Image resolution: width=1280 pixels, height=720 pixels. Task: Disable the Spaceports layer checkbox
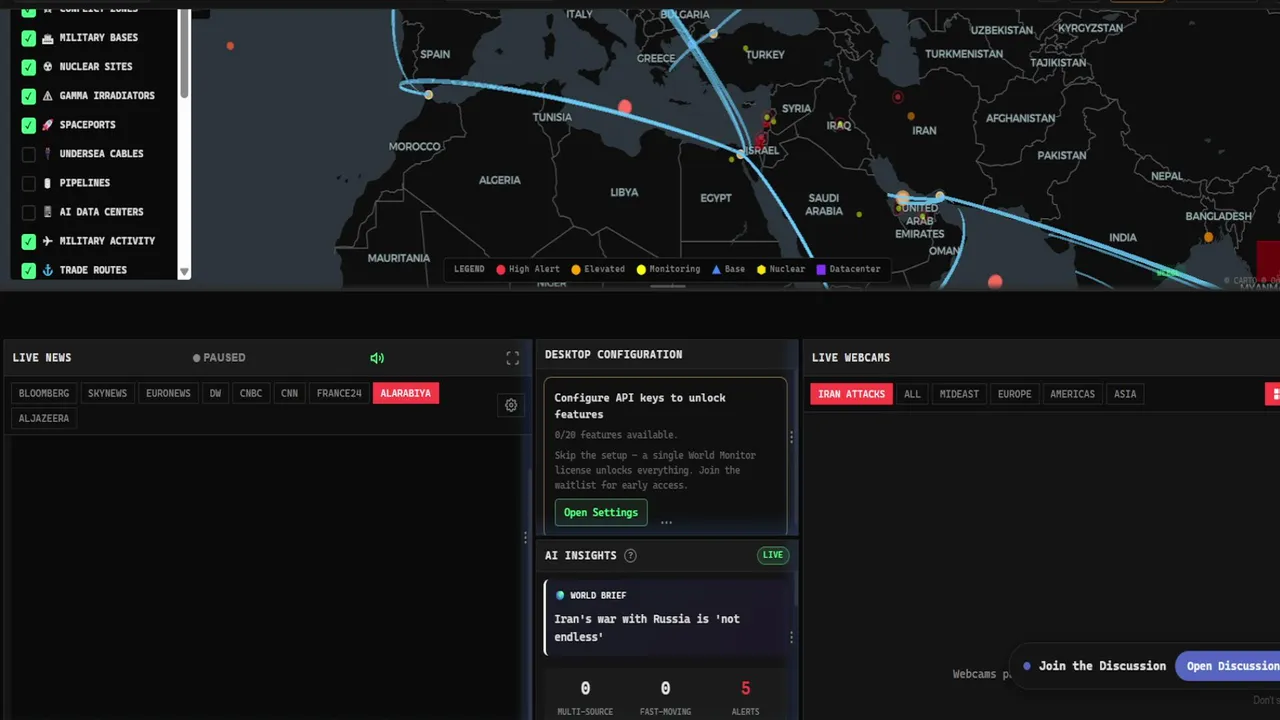[x=29, y=125]
